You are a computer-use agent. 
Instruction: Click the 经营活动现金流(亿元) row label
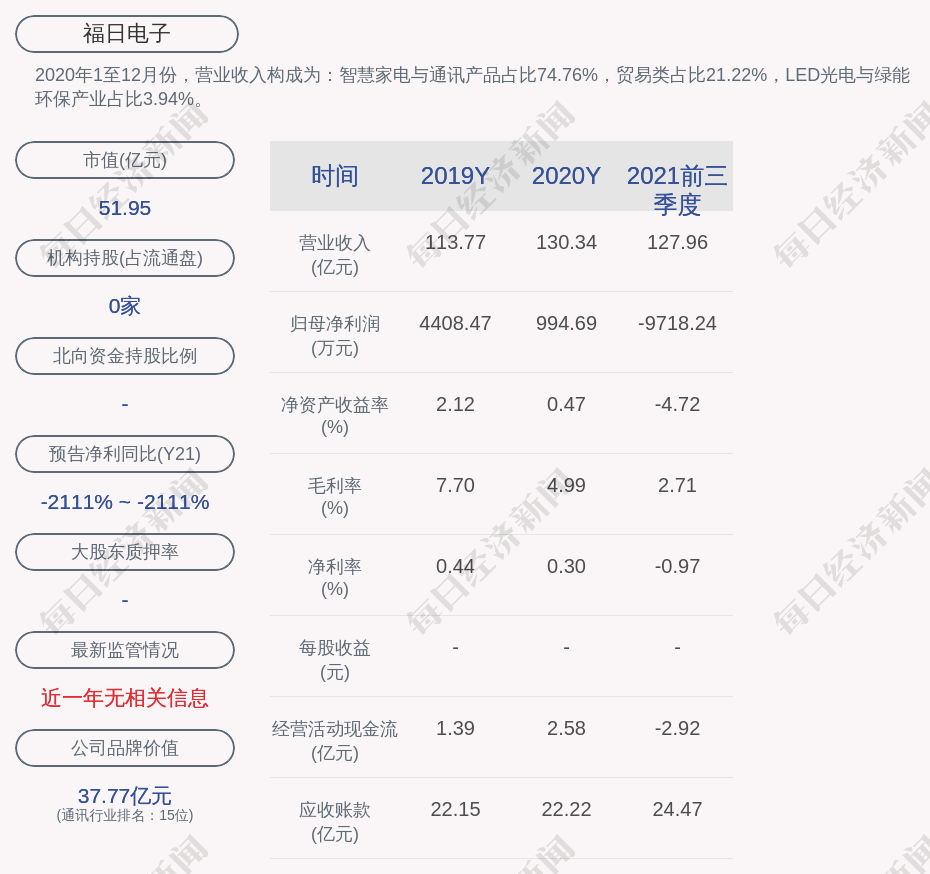pos(335,741)
